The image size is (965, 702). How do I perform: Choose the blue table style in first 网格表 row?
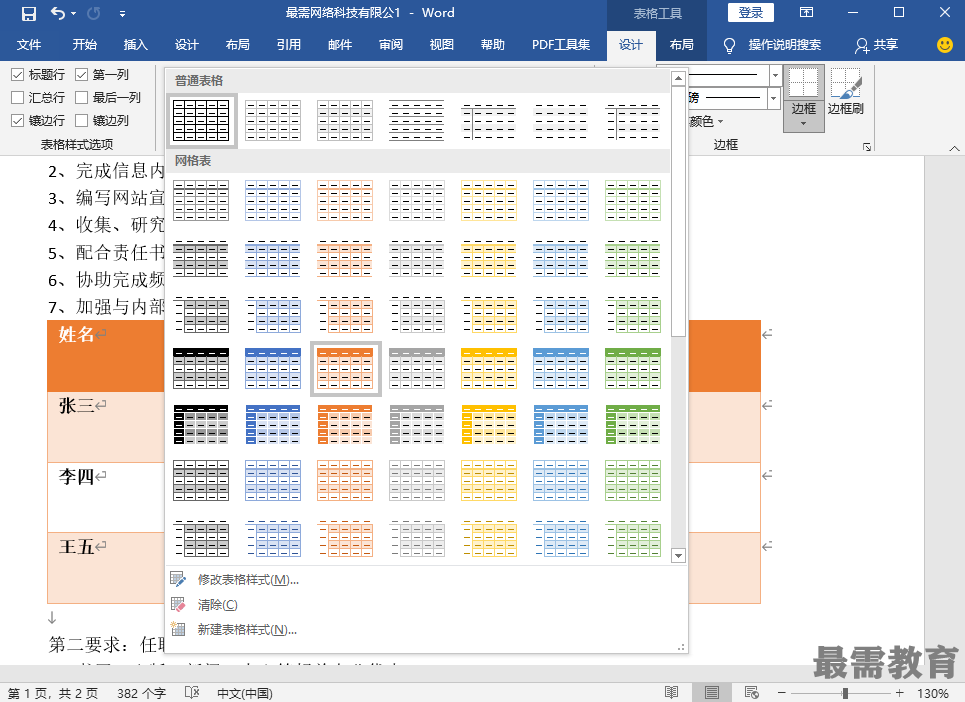tap(273, 201)
